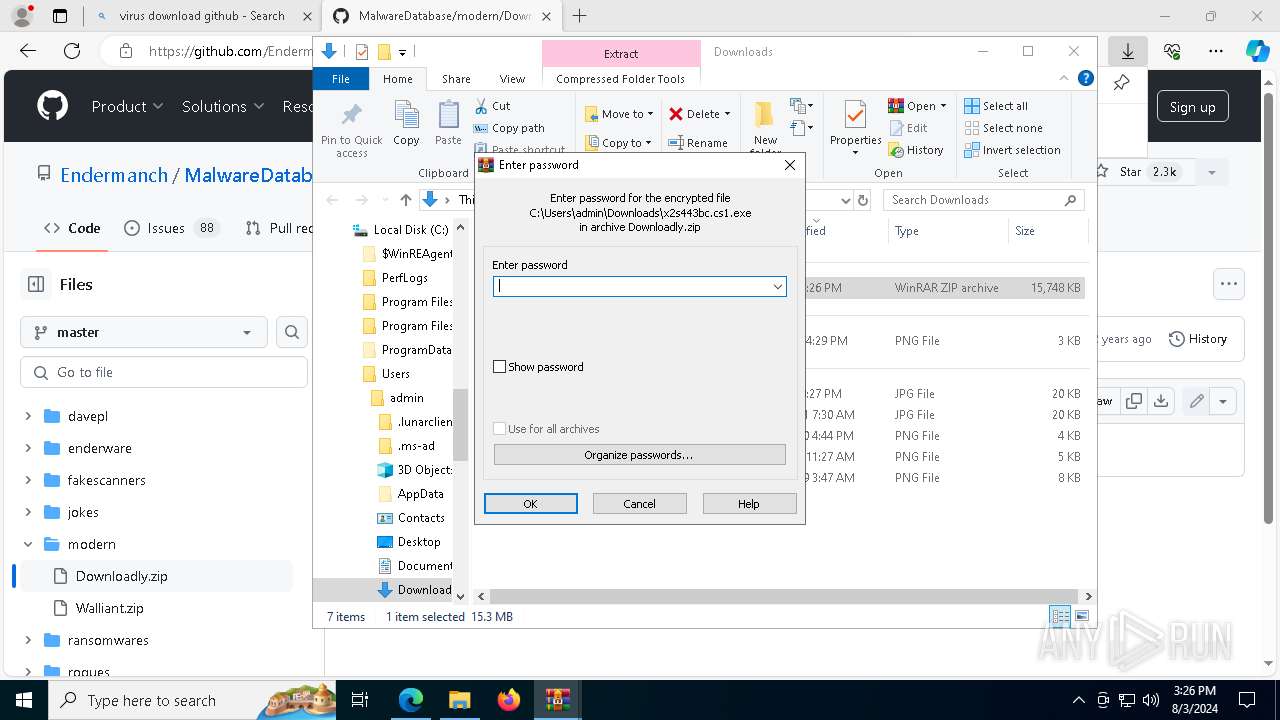Click the GitHub logo icon

pyautogui.click(x=53, y=106)
